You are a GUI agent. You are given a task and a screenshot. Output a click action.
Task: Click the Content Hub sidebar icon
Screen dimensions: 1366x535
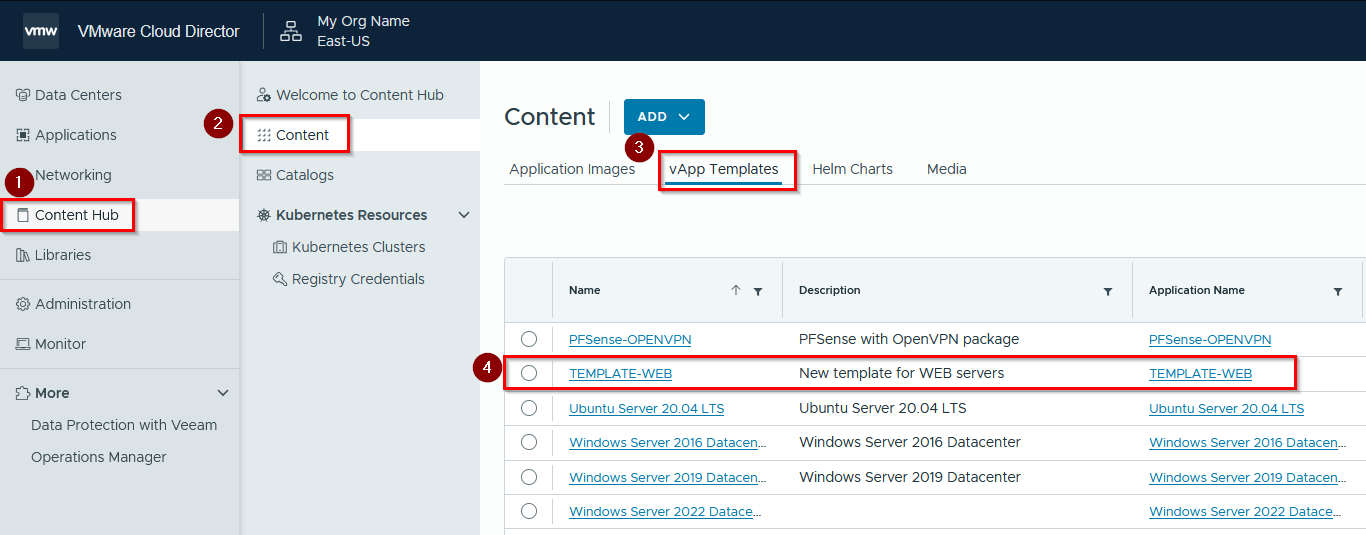pyautogui.click(x=22, y=215)
